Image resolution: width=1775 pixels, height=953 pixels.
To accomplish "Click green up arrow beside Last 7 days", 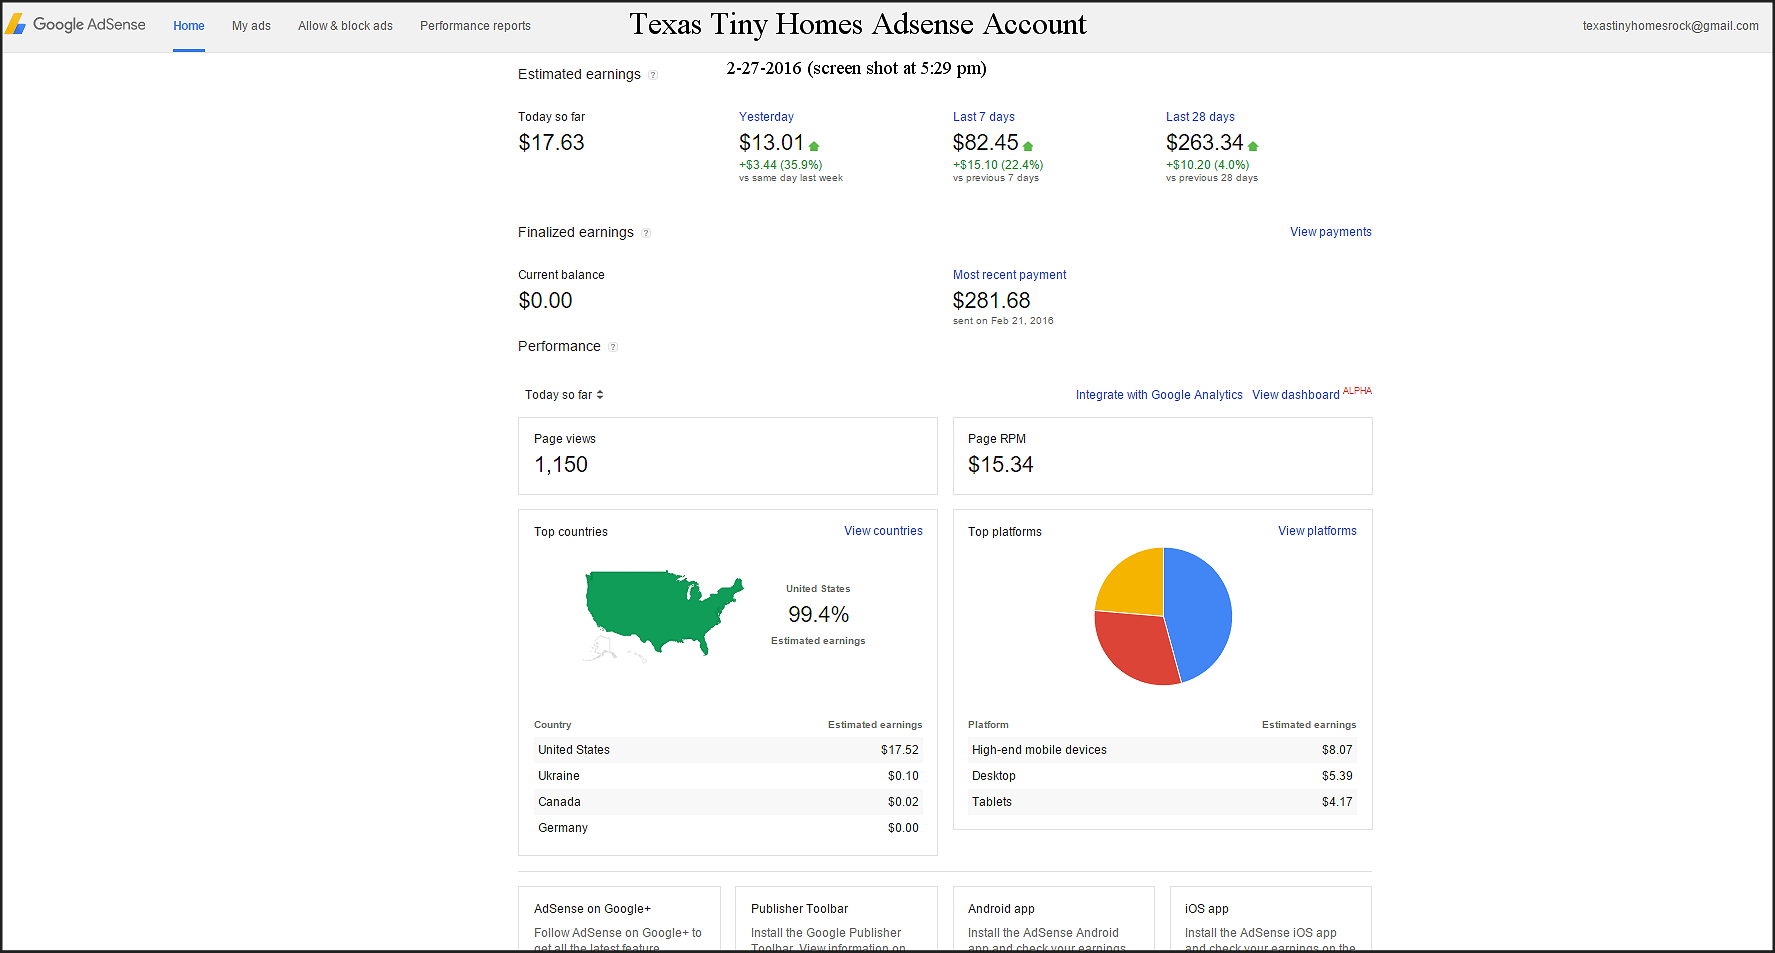I will [x=1028, y=146].
